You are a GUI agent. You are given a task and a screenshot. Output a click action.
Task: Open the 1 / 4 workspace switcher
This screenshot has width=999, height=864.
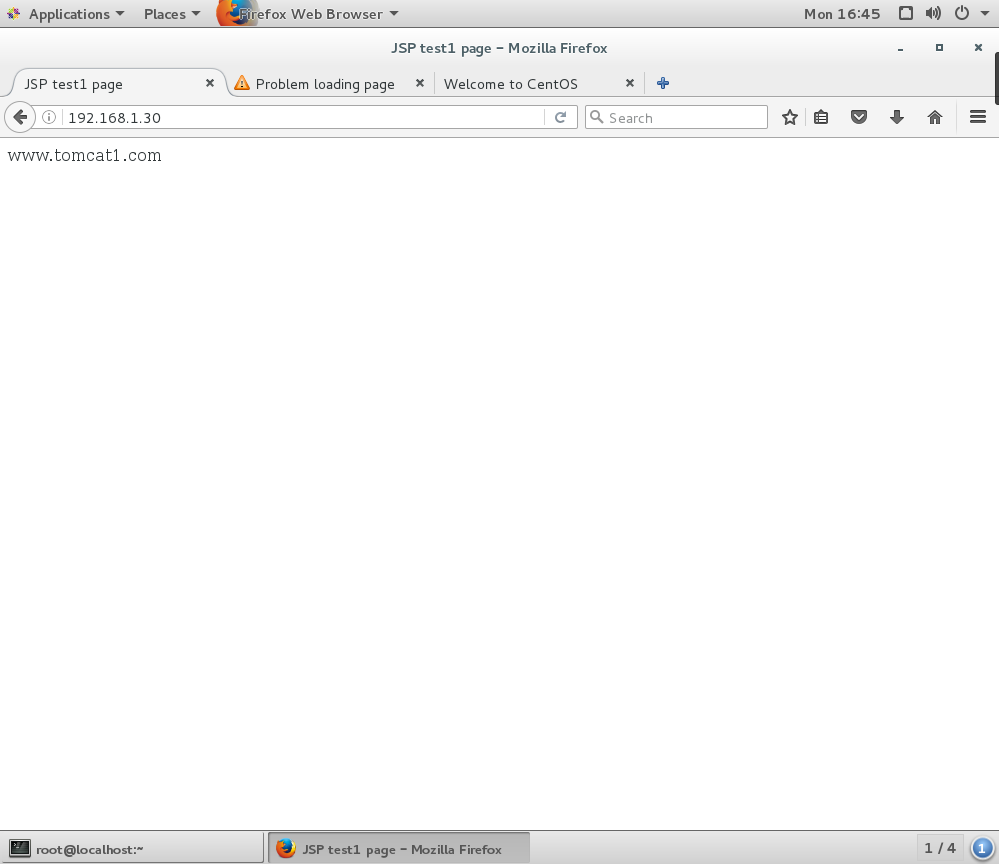coord(940,848)
